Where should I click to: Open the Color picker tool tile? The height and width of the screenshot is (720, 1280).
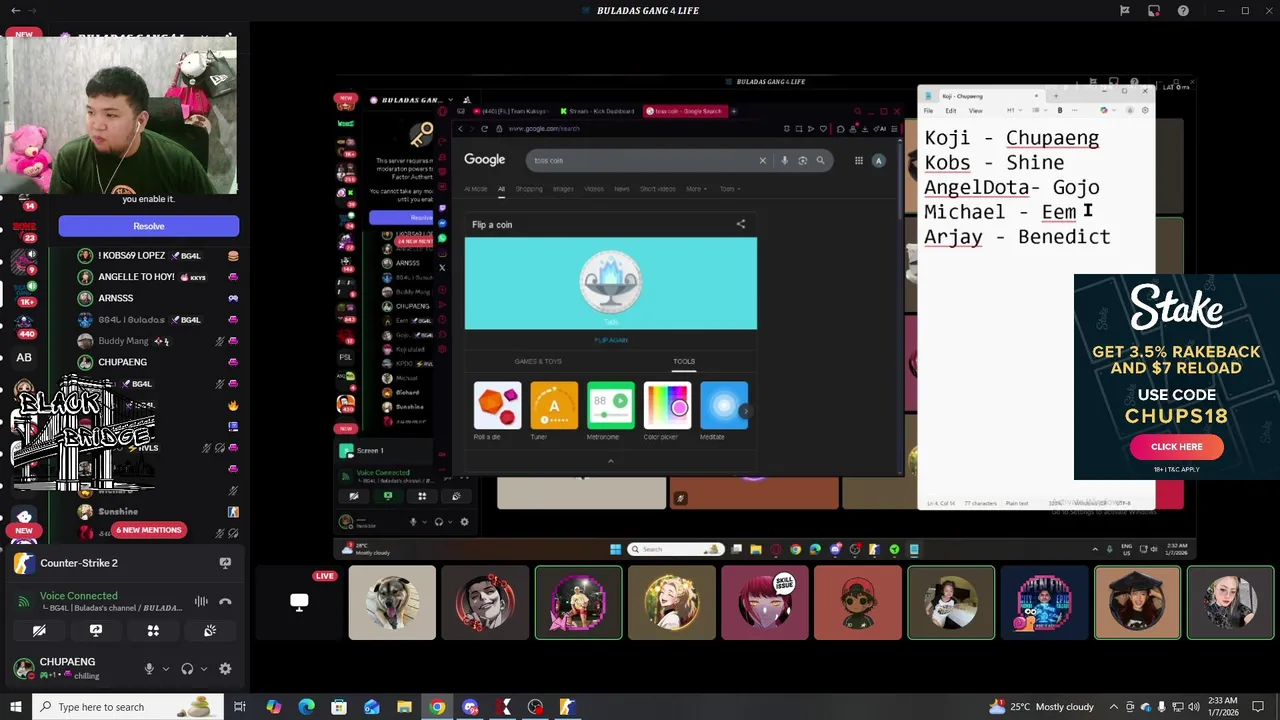click(667, 411)
